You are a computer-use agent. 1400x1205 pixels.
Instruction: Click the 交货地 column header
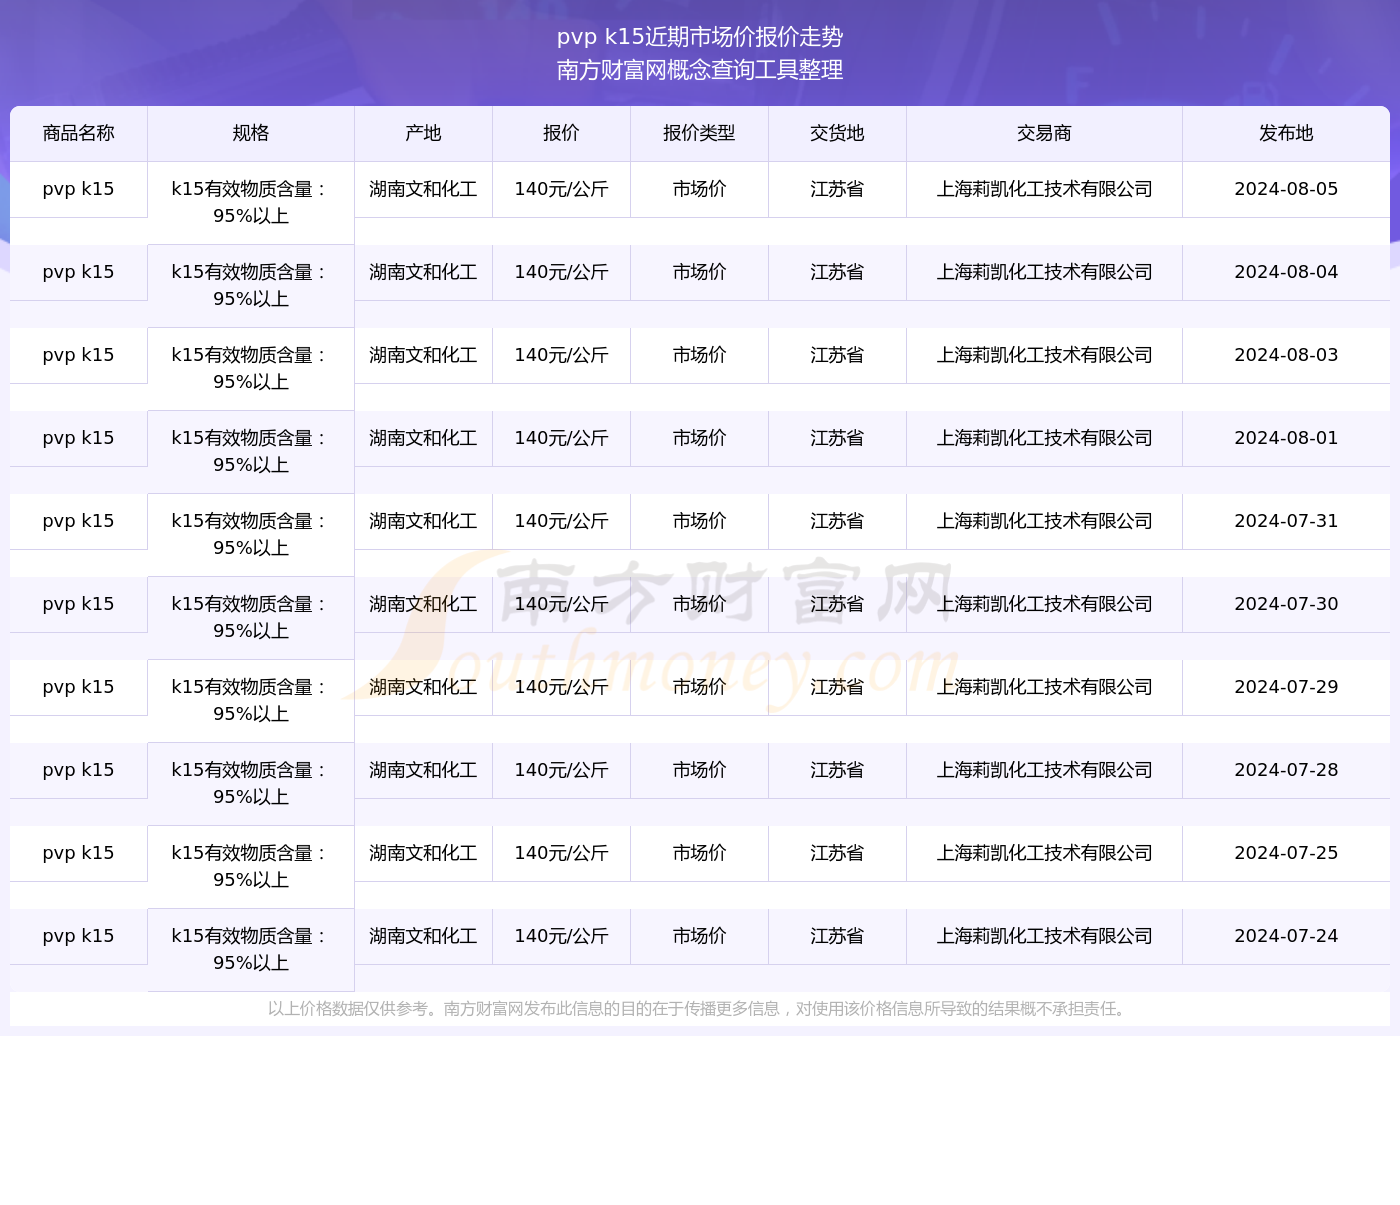coord(837,133)
